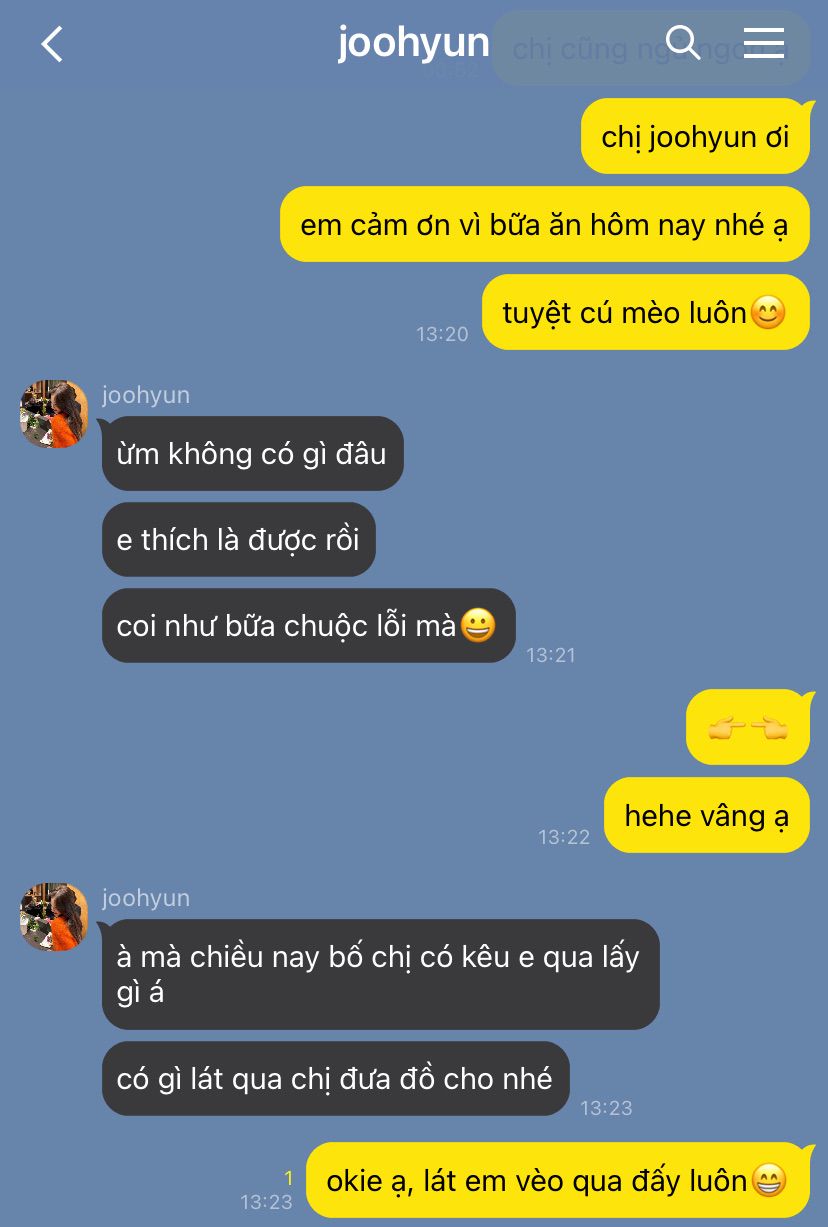The height and width of the screenshot is (1227, 828).
Task: Click the joohyun sender name above 'à mà chiều'
Action: point(146,898)
